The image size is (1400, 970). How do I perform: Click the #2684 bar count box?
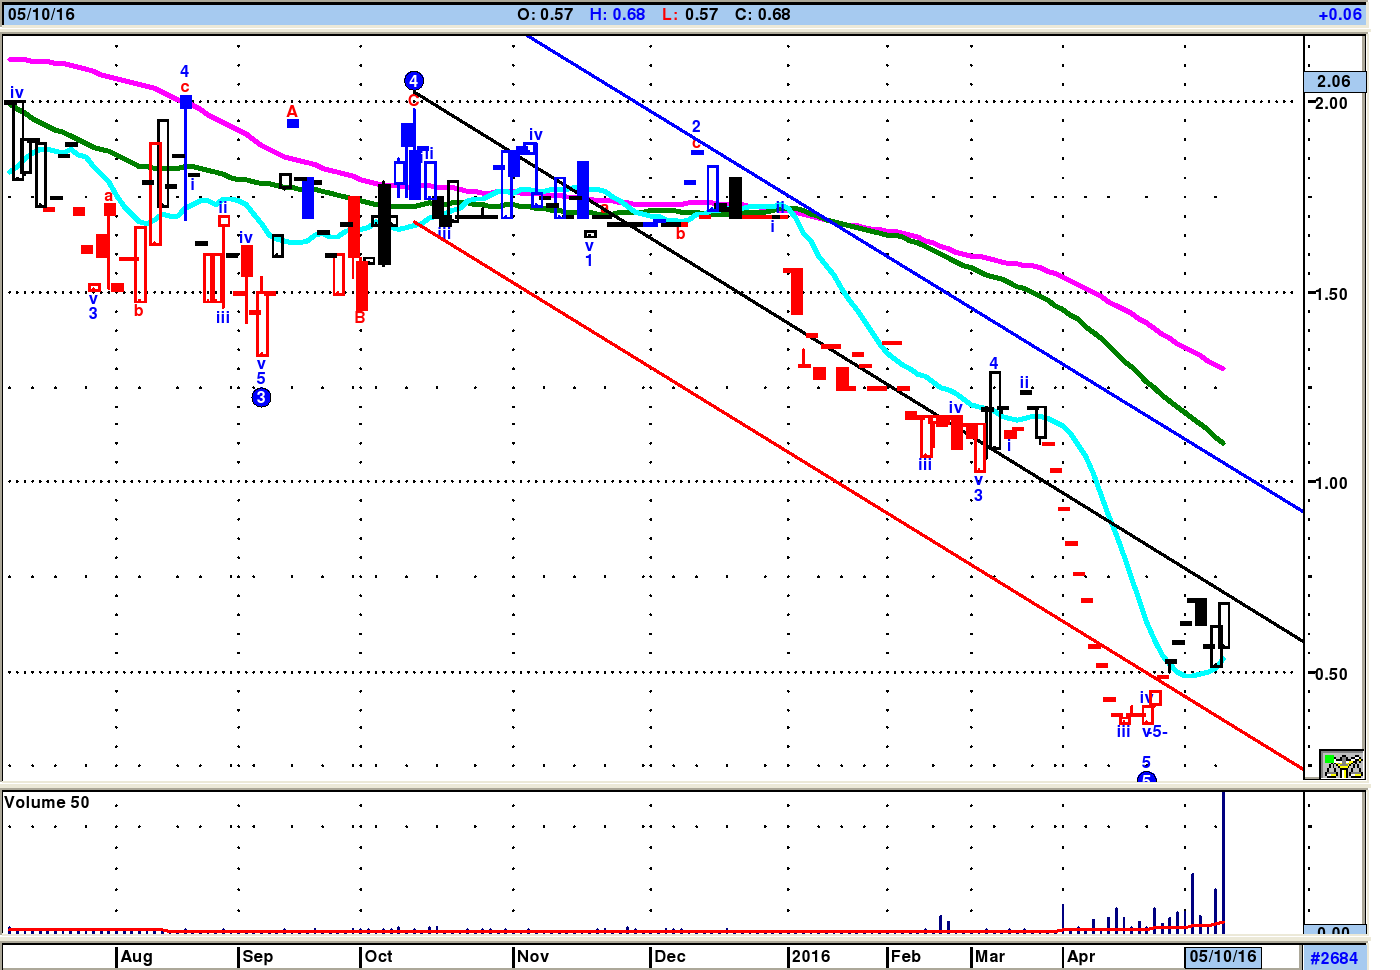[1334, 957]
